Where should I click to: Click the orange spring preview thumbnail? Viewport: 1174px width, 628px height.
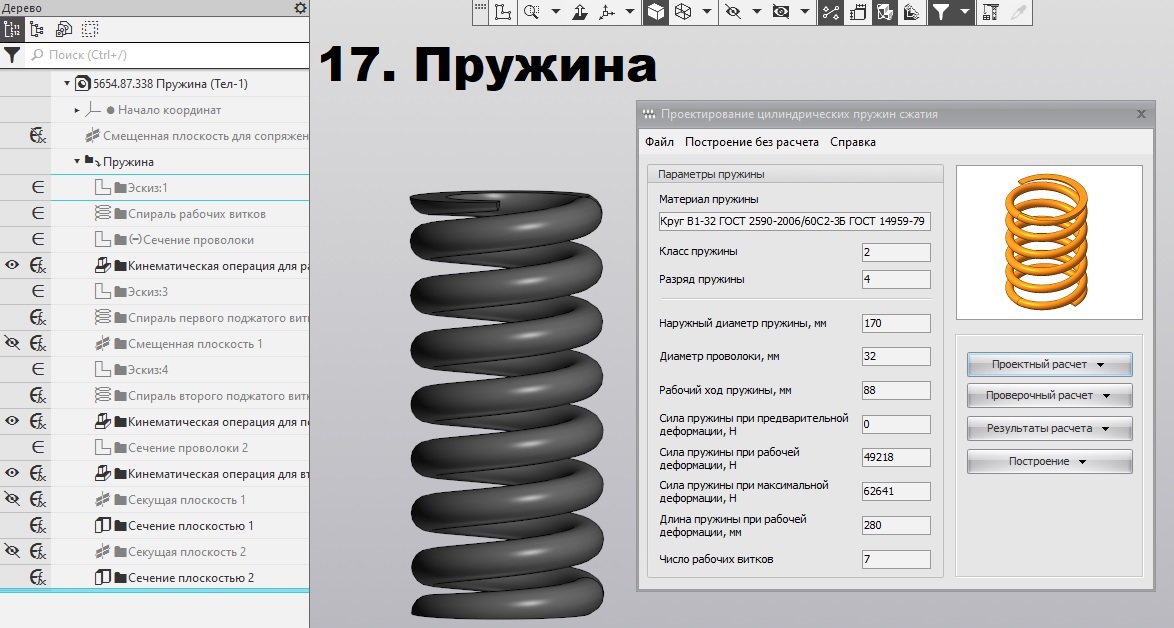[x=1048, y=242]
